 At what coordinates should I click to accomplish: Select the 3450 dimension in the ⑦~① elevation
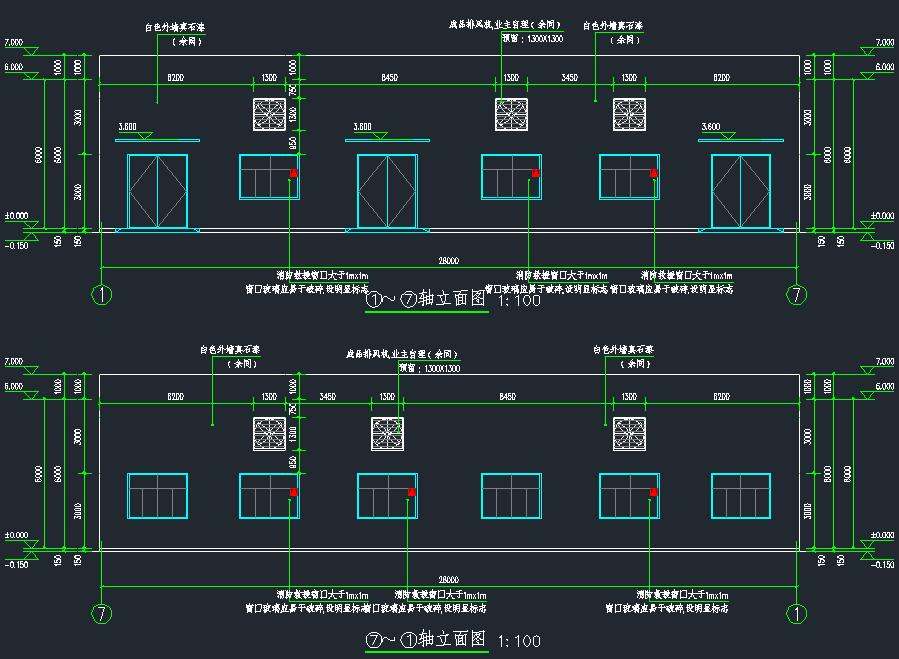pyautogui.click(x=327, y=396)
